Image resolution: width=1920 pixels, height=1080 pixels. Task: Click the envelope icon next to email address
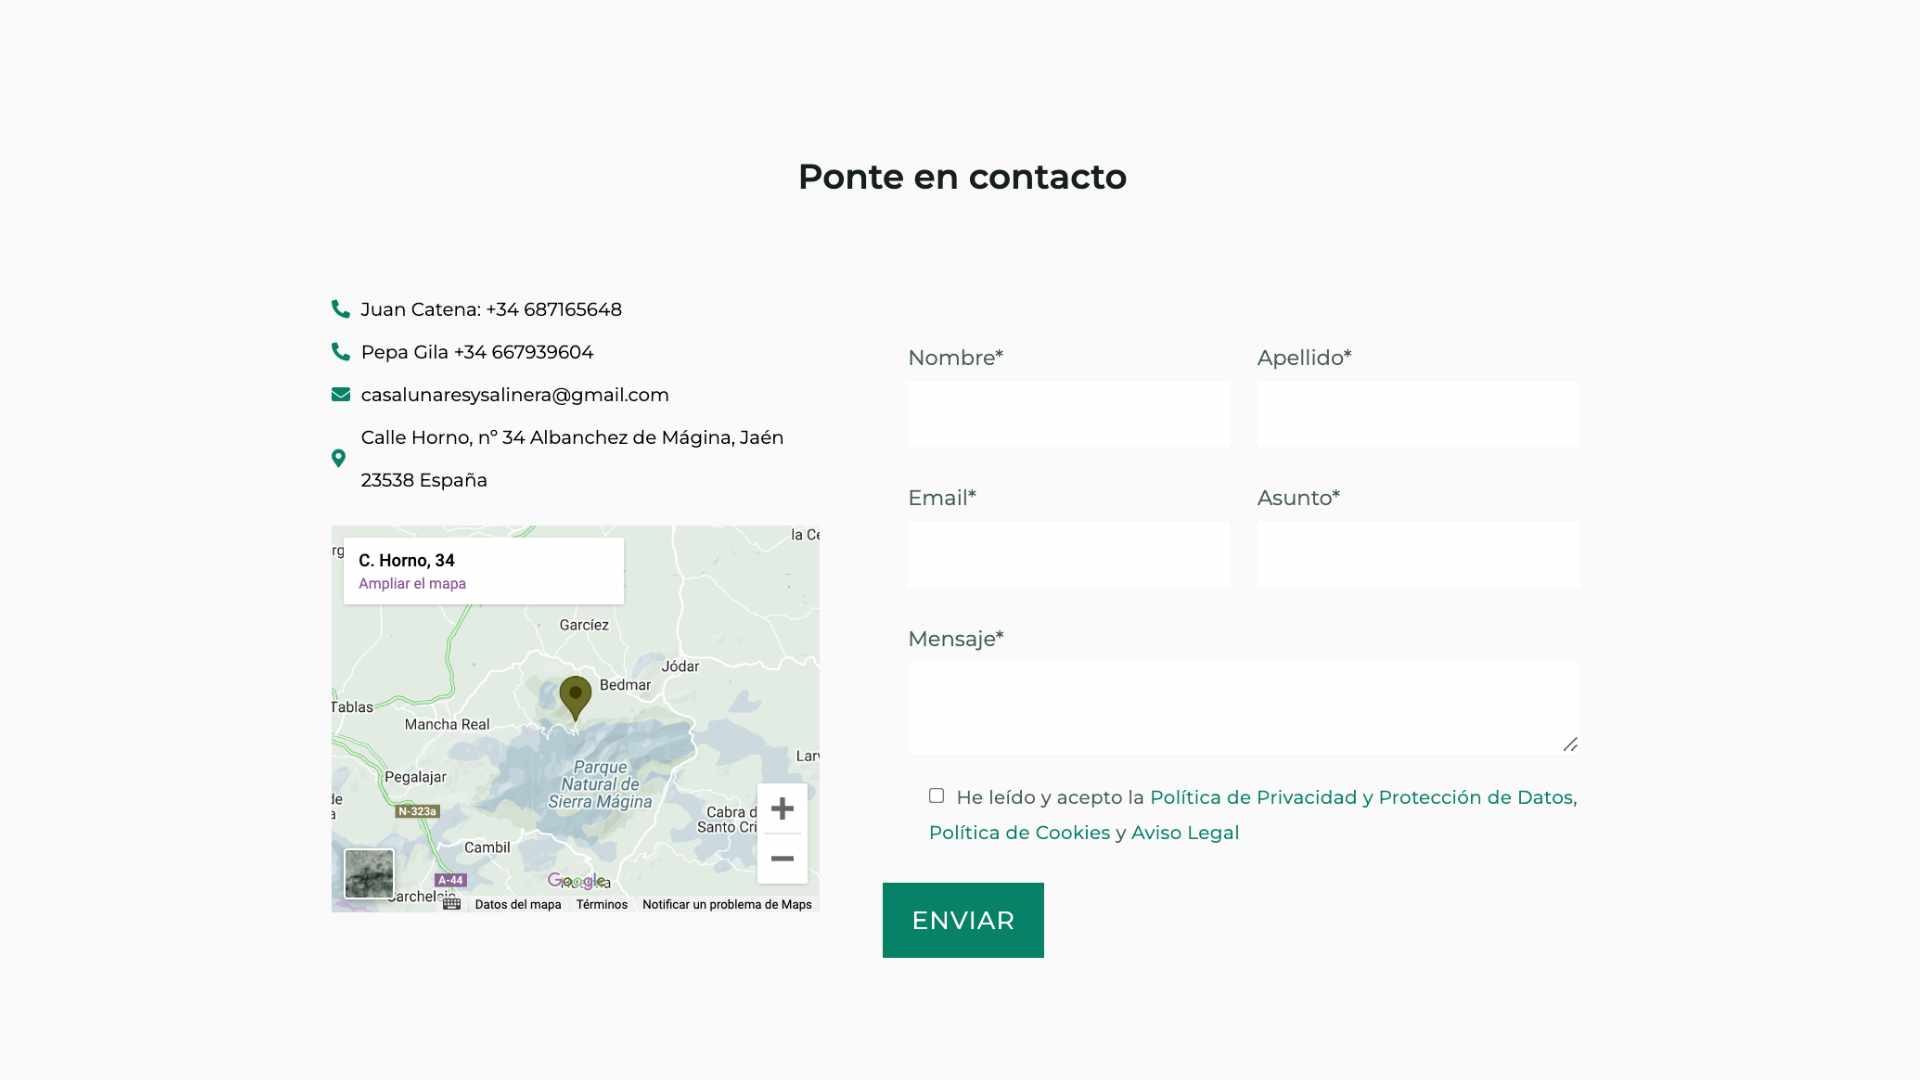(x=341, y=395)
